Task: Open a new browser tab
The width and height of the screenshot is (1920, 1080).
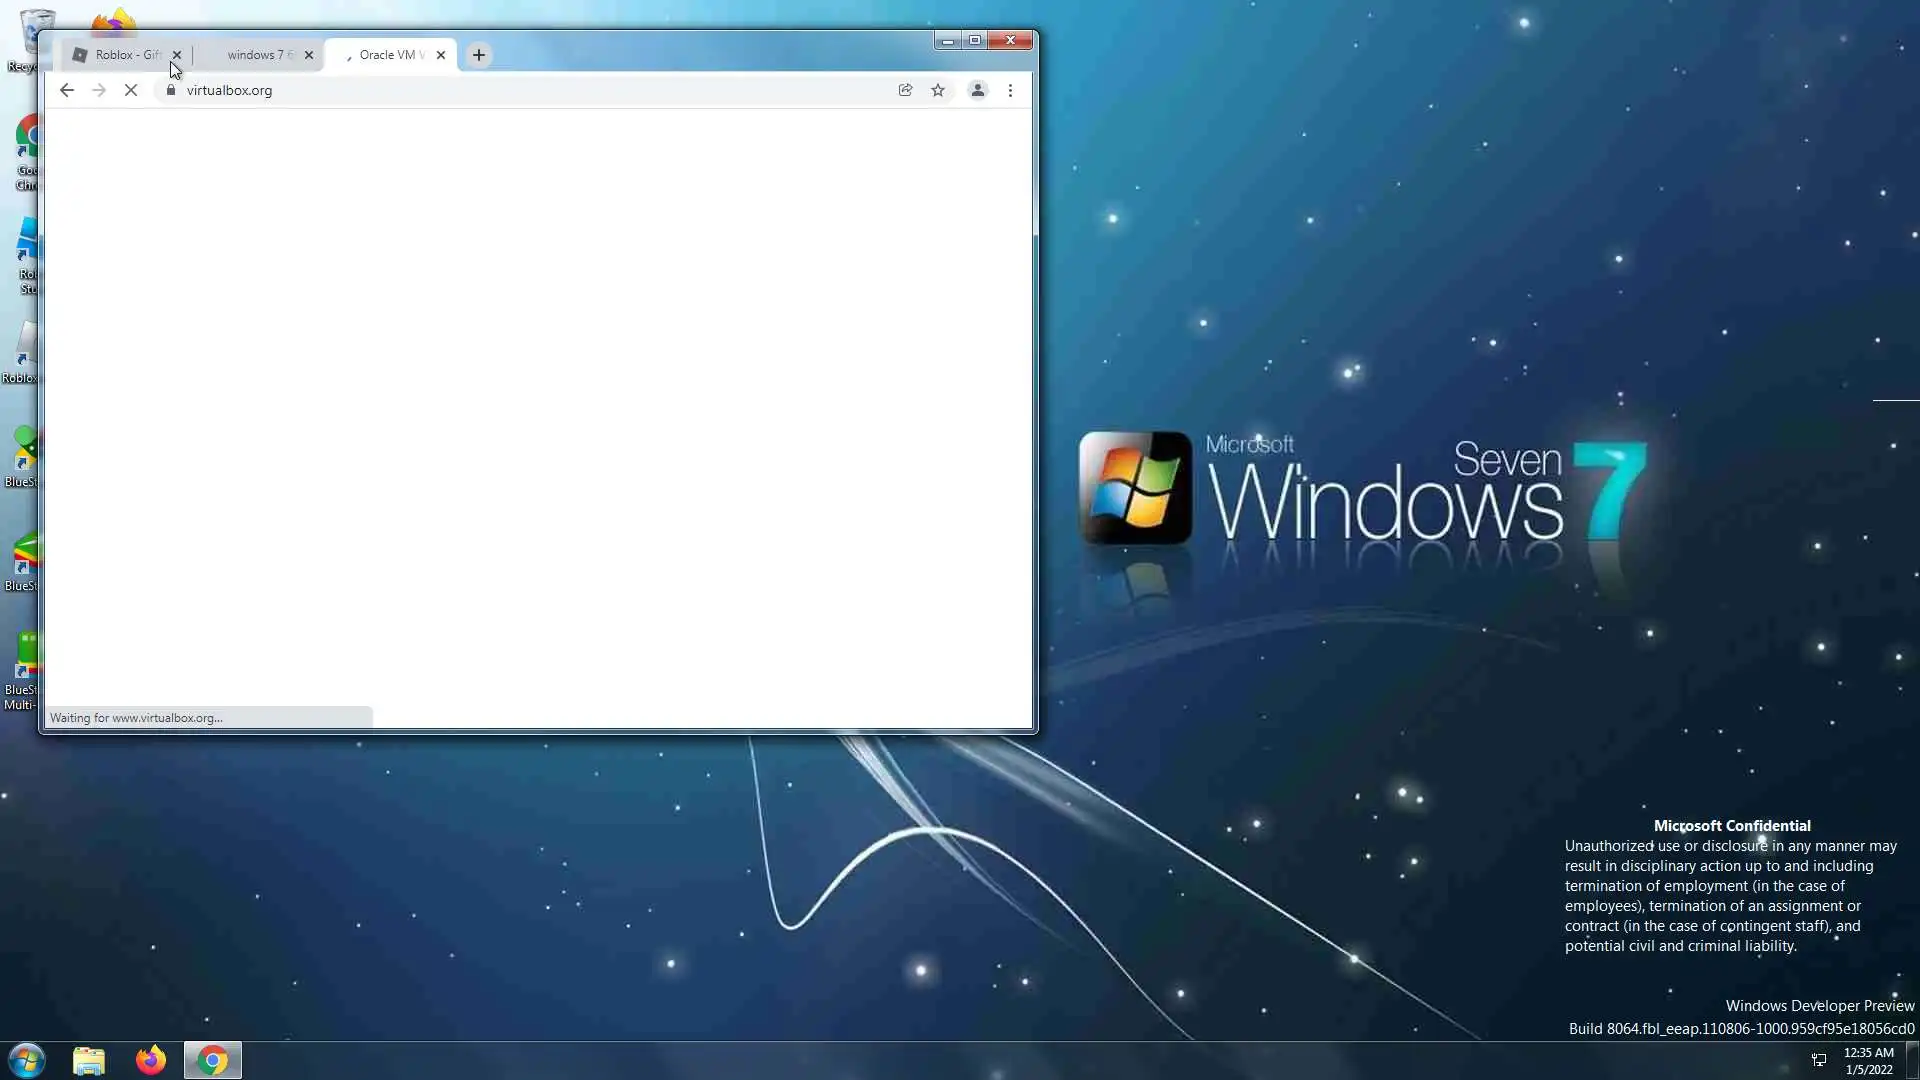Action: click(479, 55)
